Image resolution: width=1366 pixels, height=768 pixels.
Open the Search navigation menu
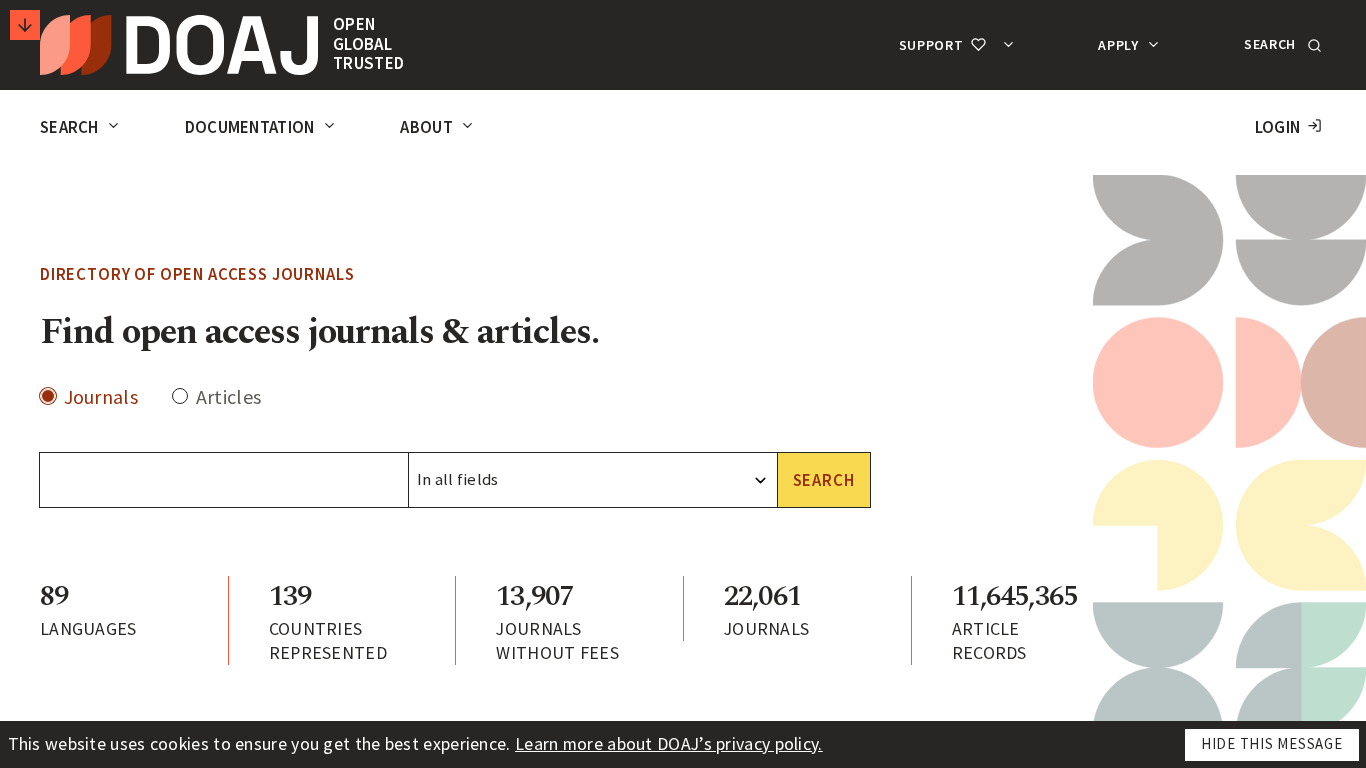point(79,127)
